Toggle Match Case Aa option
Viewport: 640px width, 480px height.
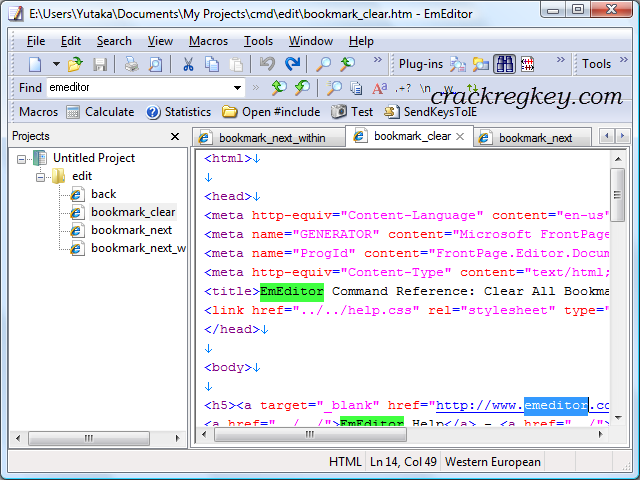tap(379, 88)
